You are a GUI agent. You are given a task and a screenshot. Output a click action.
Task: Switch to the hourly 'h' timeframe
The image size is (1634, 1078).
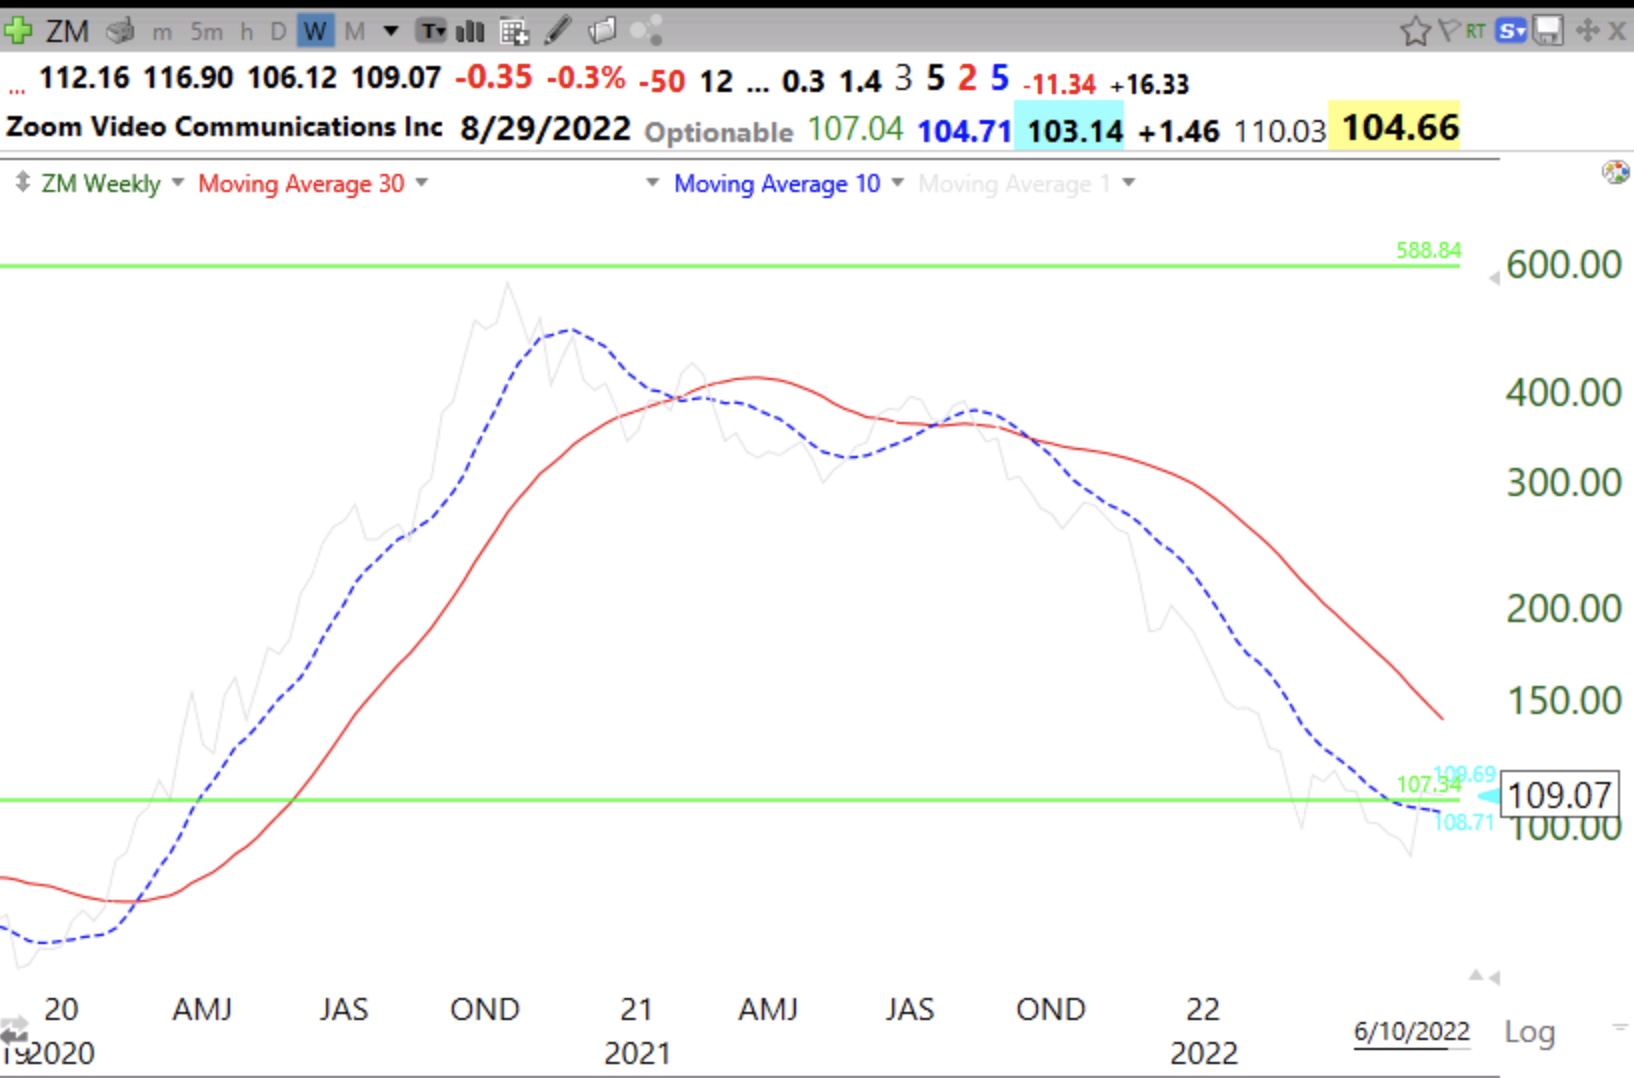[x=246, y=32]
